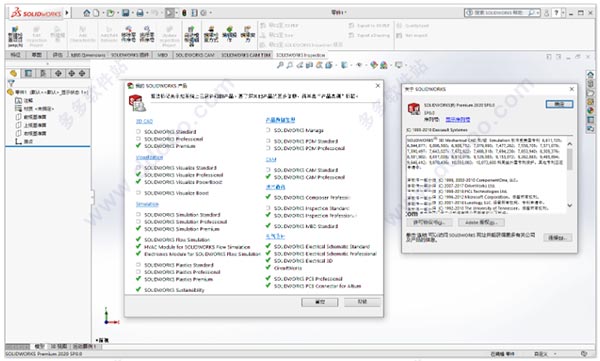The width and height of the screenshot is (600, 361).
Task: Click the CAM link in products dialog
Action: 271,159
